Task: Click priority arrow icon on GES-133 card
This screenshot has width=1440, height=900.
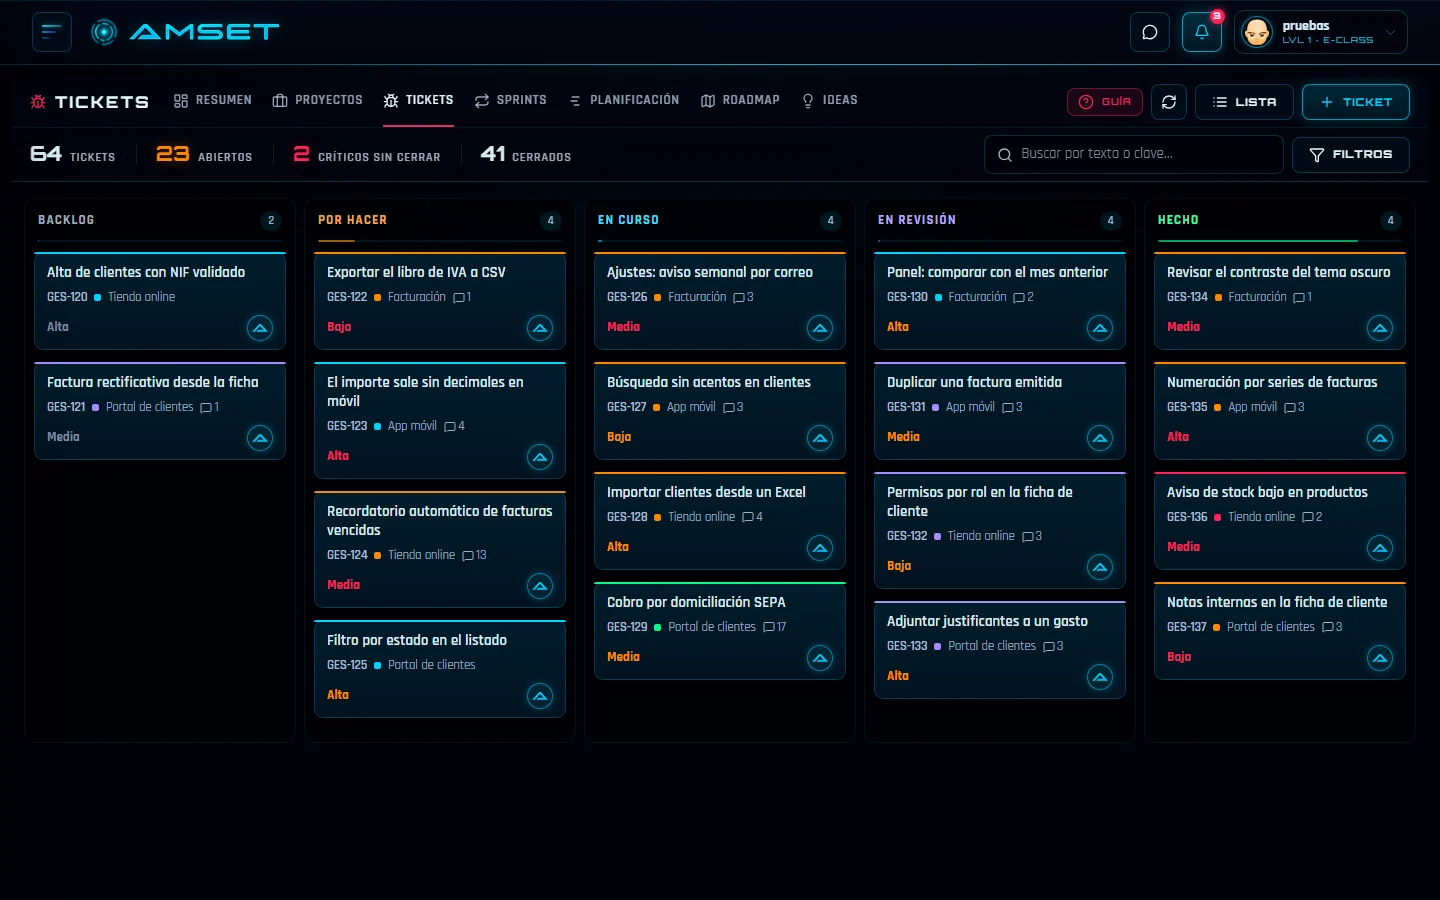Action: (1100, 677)
